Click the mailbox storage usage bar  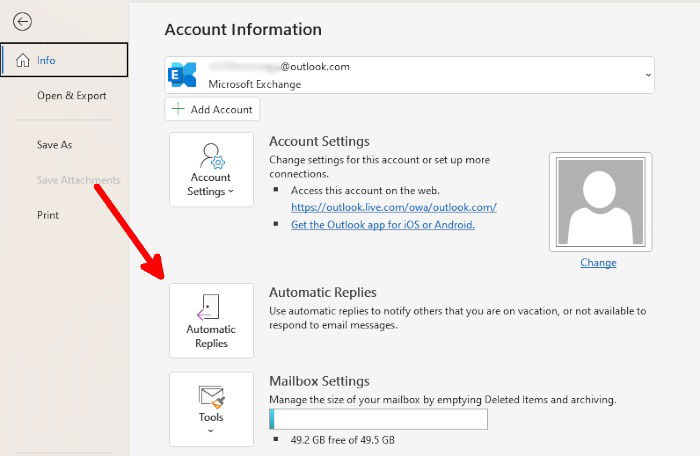pos(378,419)
